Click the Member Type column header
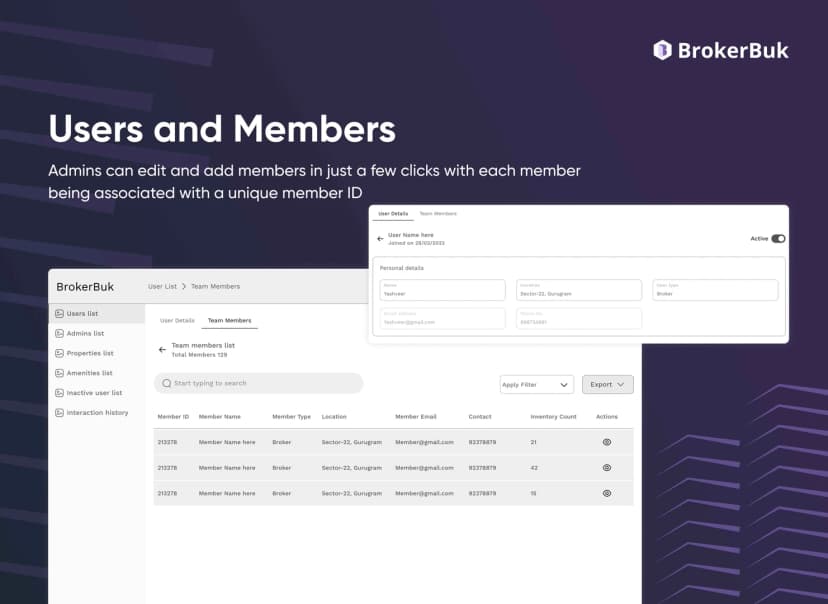 (x=291, y=417)
